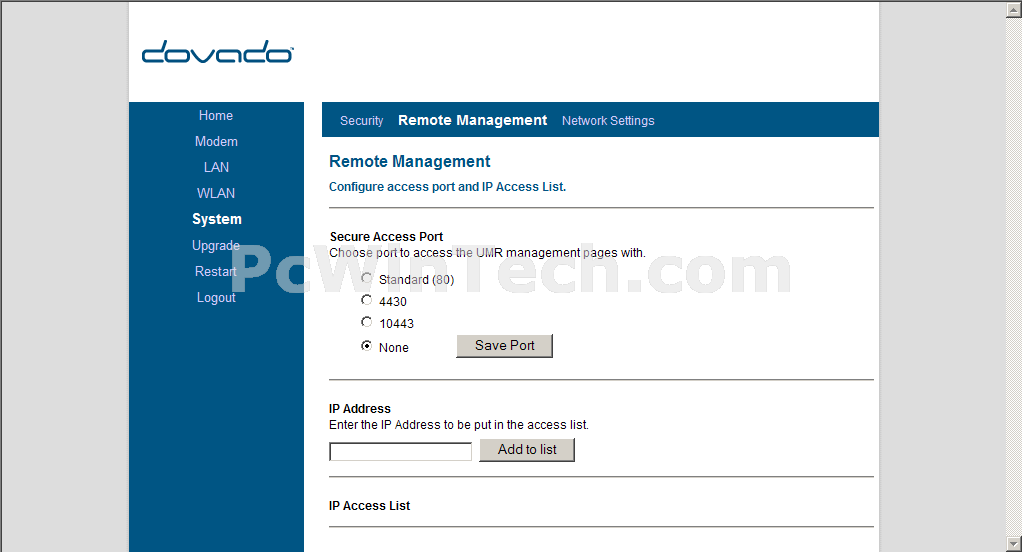Go to the Modem section
Image resolution: width=1022 pixels, height=552 pixels.
pos(216,141)
